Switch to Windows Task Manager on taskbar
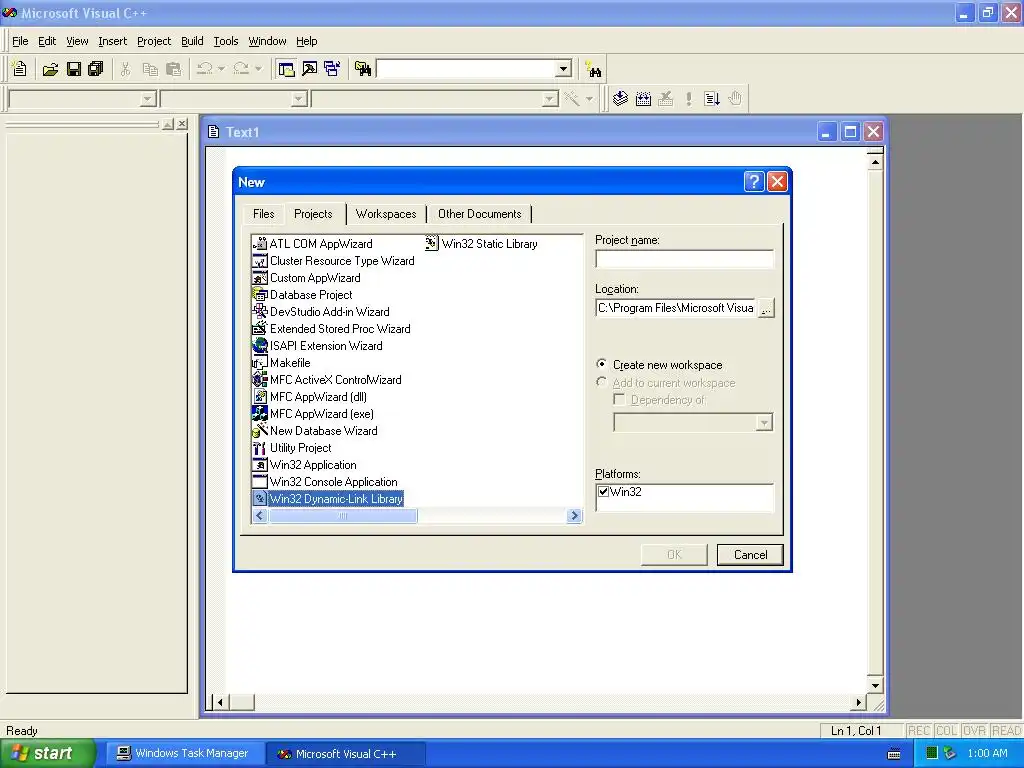Screen dimensions: 1024x768 [x=185, y=754]
